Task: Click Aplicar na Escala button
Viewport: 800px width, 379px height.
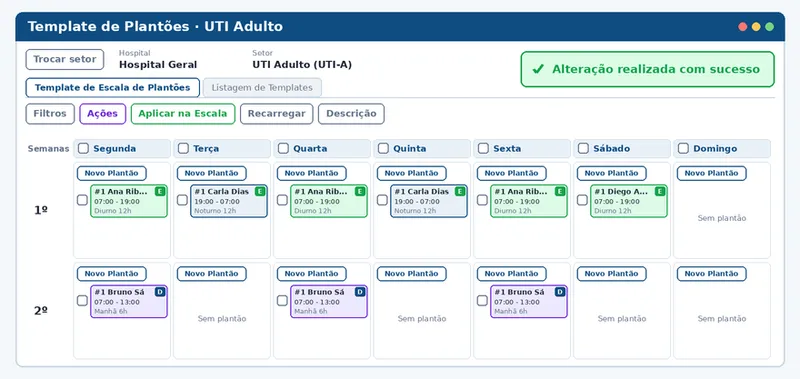Action: pos(183,114)
